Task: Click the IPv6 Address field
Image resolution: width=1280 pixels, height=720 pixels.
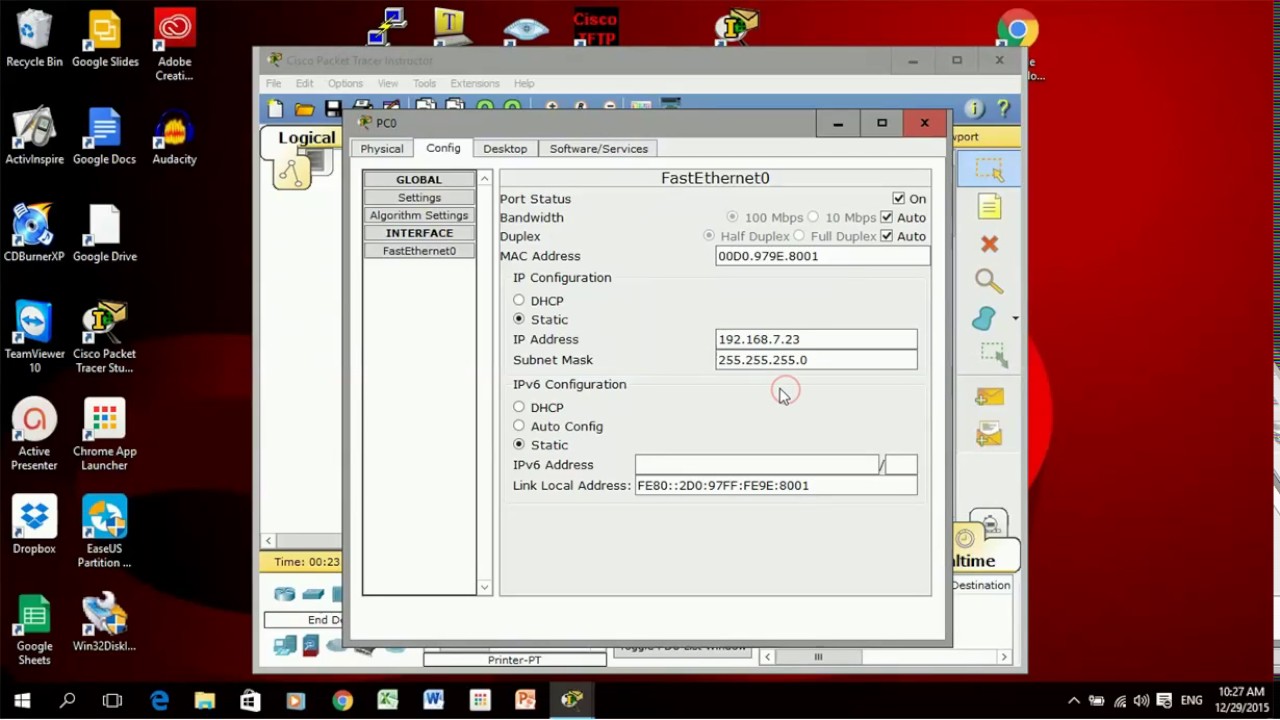Action: [x=757, y=465]
